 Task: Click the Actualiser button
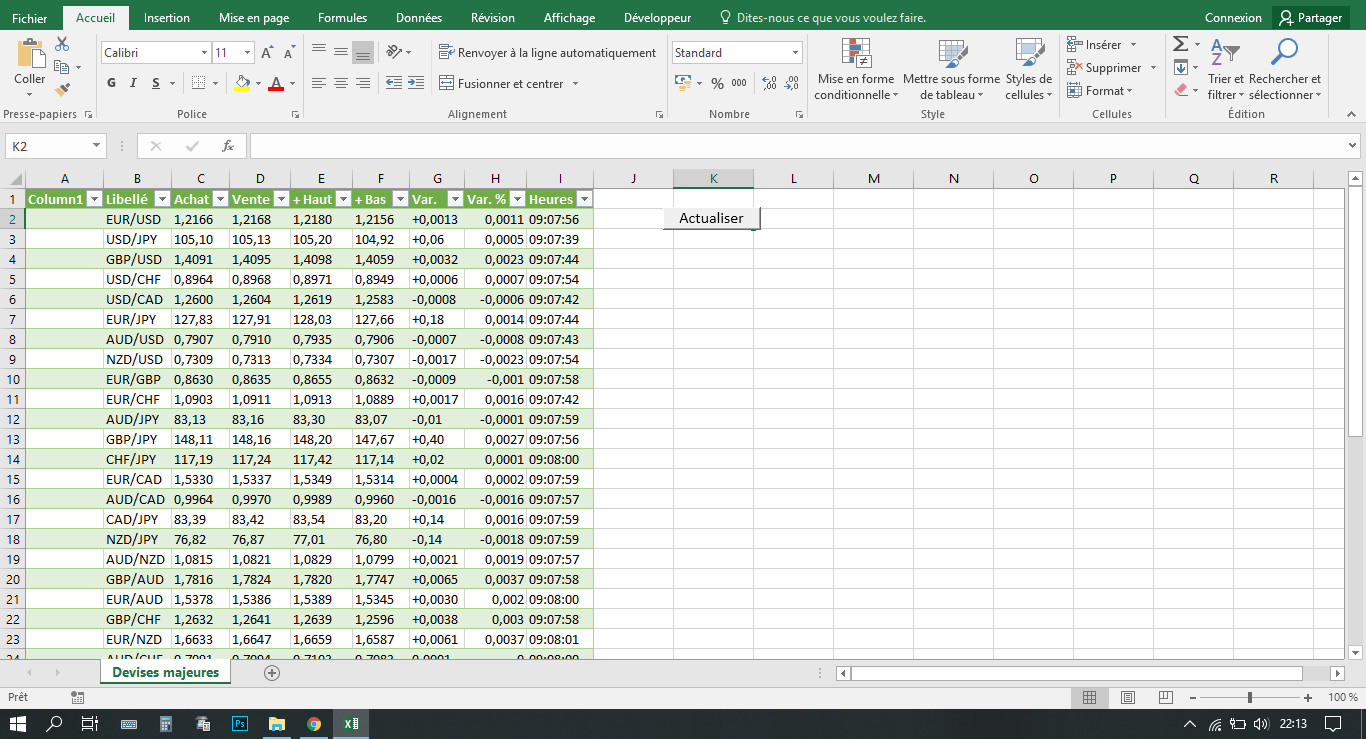pos(711,218)
